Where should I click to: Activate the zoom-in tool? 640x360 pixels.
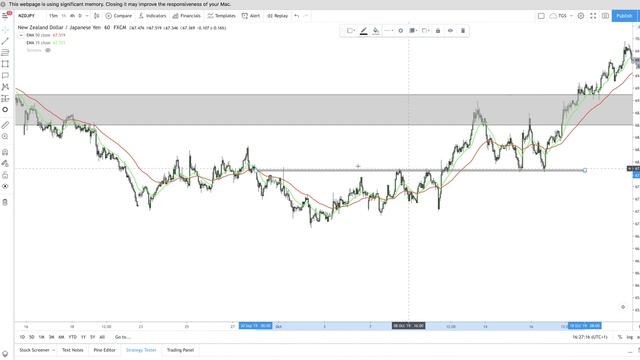tap(5, 136)
